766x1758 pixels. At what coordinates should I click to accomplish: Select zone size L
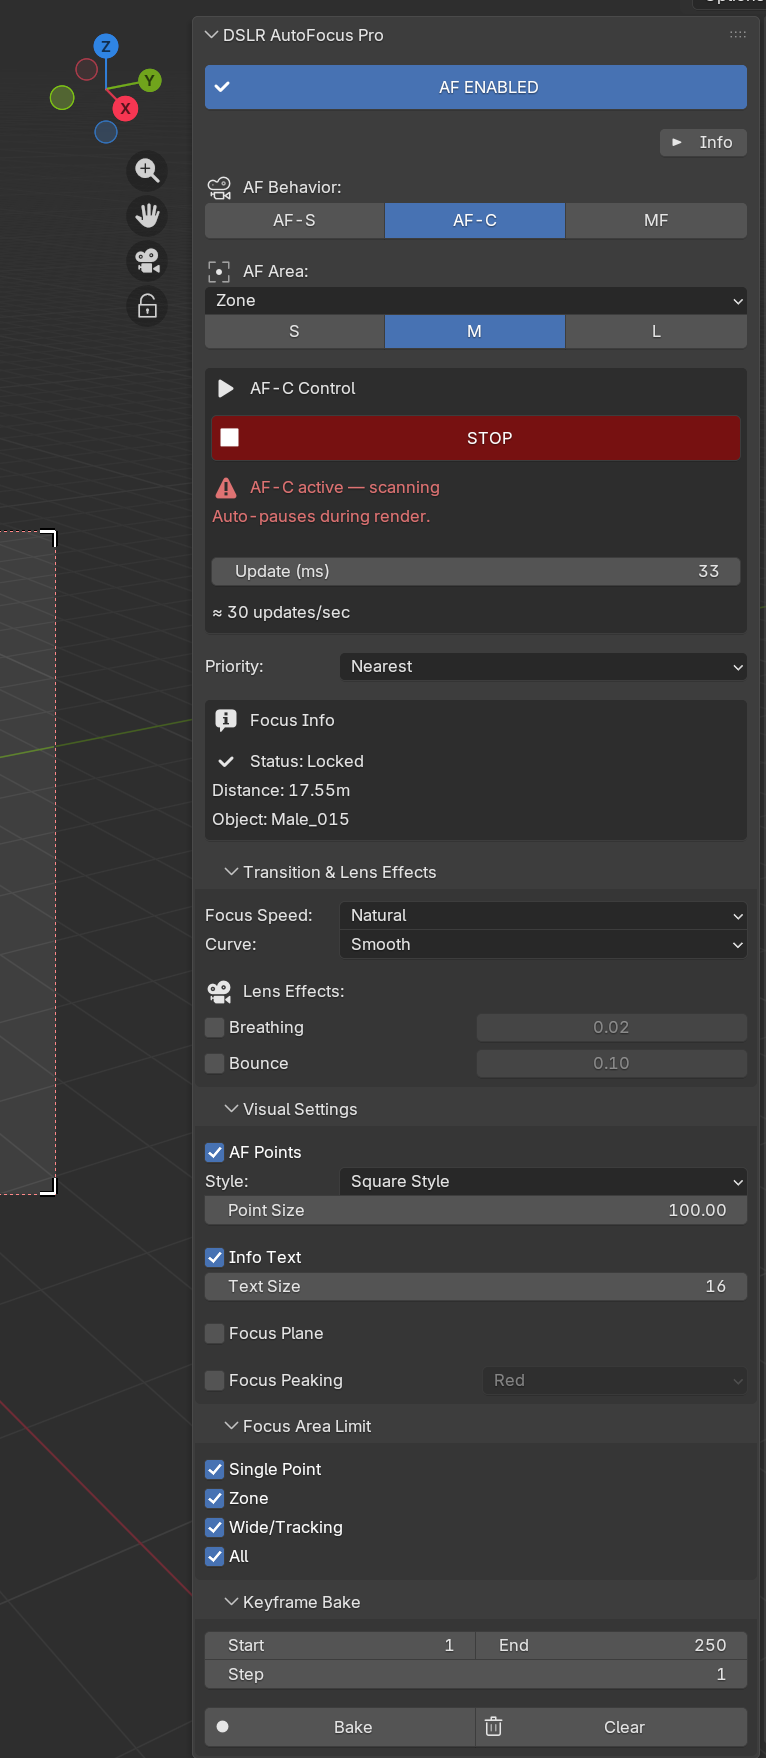pos(656,331)
